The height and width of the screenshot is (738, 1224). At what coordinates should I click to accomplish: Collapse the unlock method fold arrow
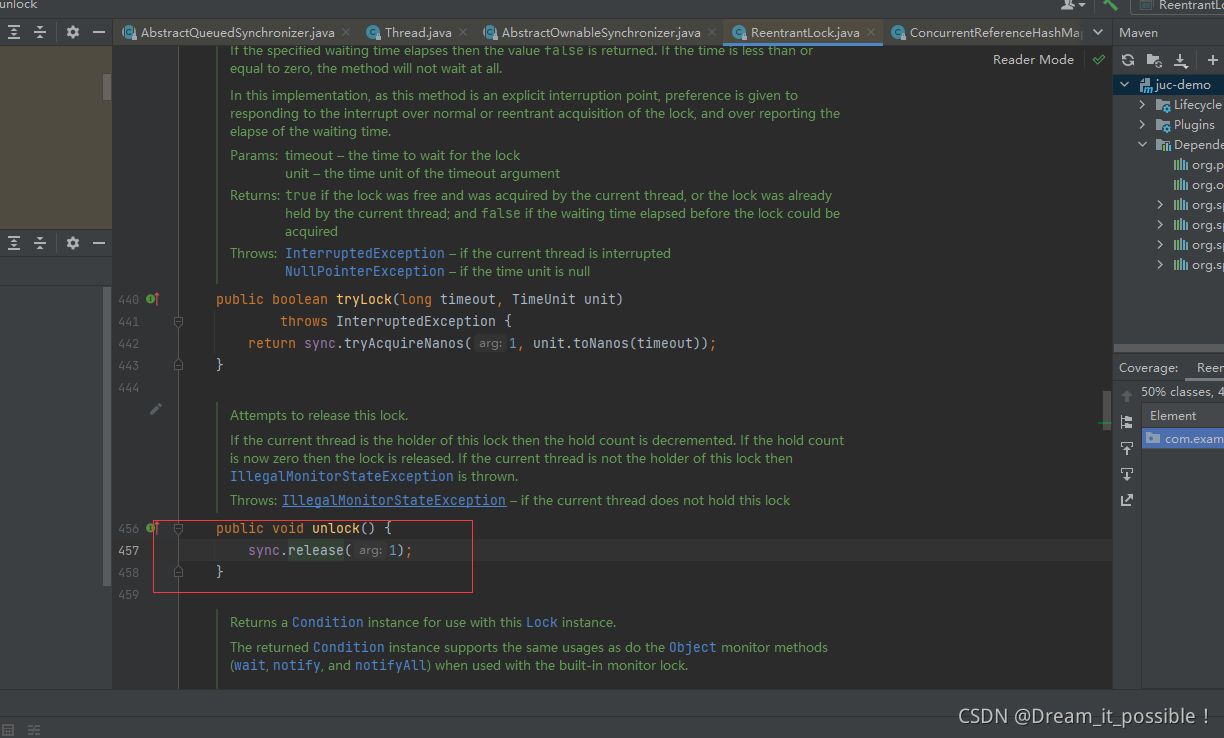click(178, 528)
